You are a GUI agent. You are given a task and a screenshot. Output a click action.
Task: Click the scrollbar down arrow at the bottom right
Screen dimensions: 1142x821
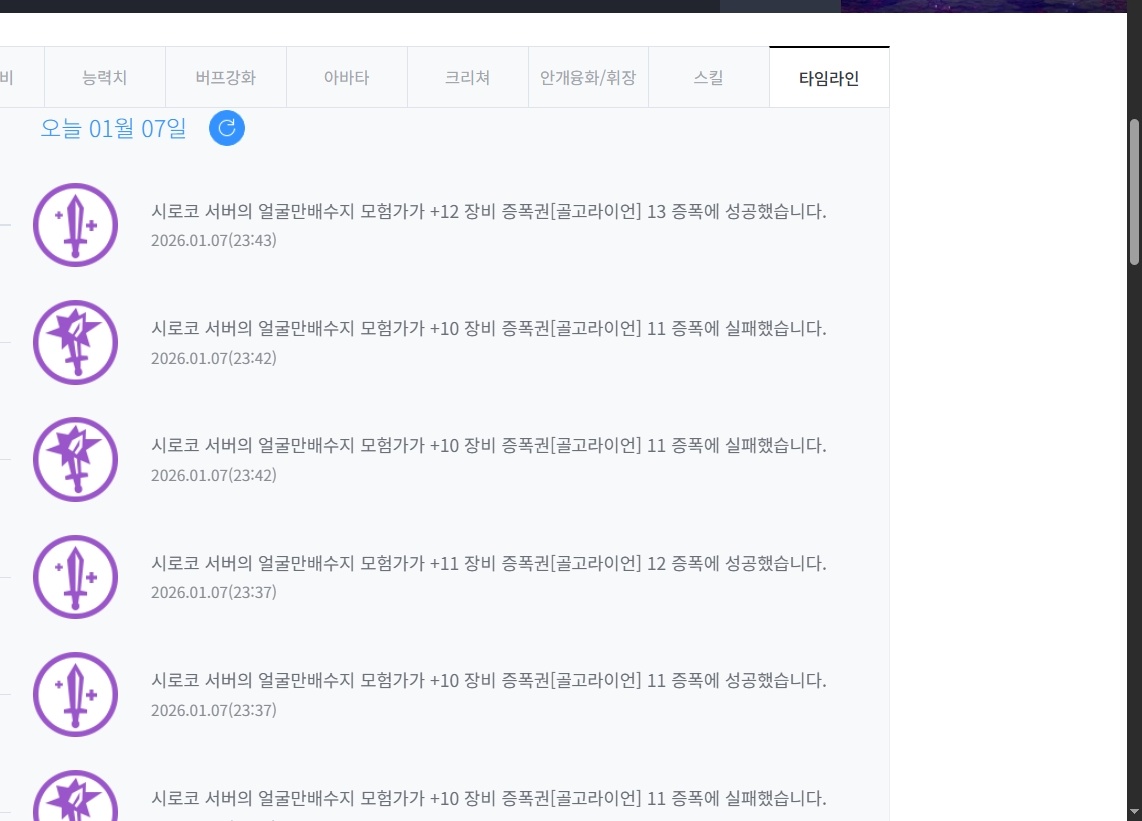(x=1134, y=810)
